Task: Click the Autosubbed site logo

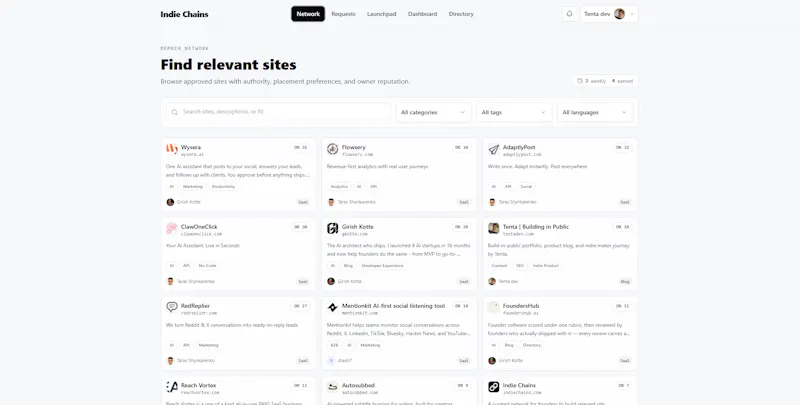Action: click(x=333, y=387)
